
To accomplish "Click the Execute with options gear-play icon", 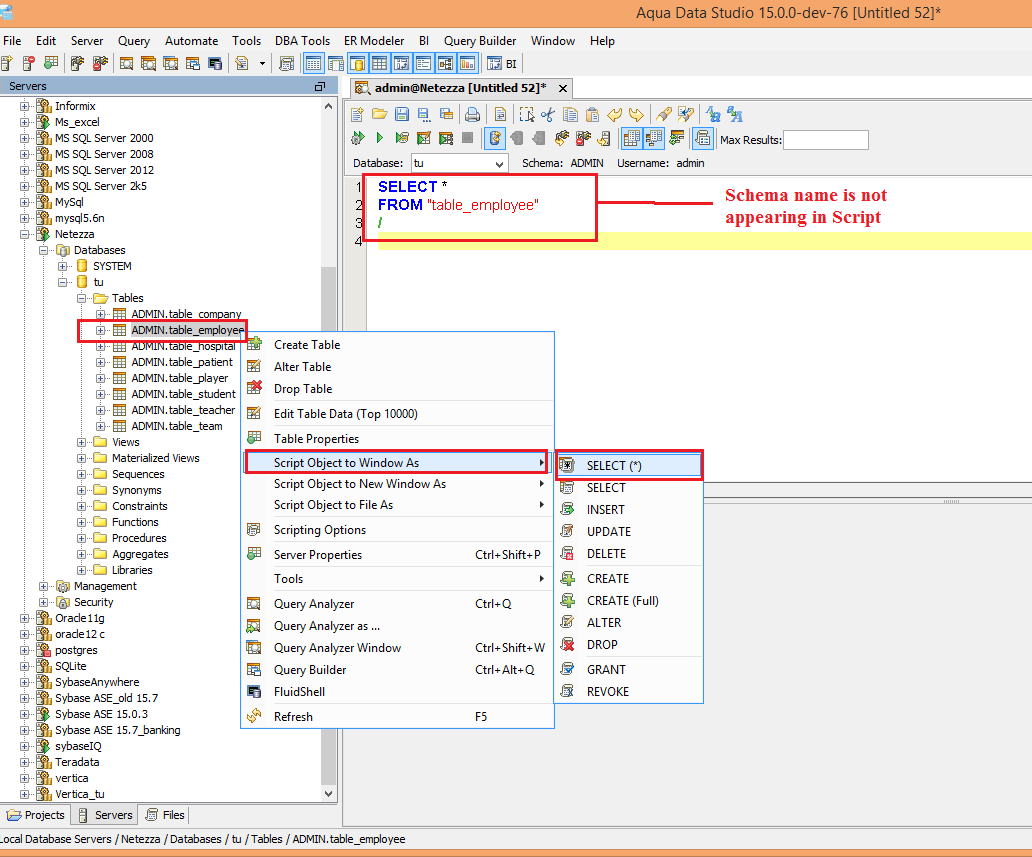I will pos(357,138).
